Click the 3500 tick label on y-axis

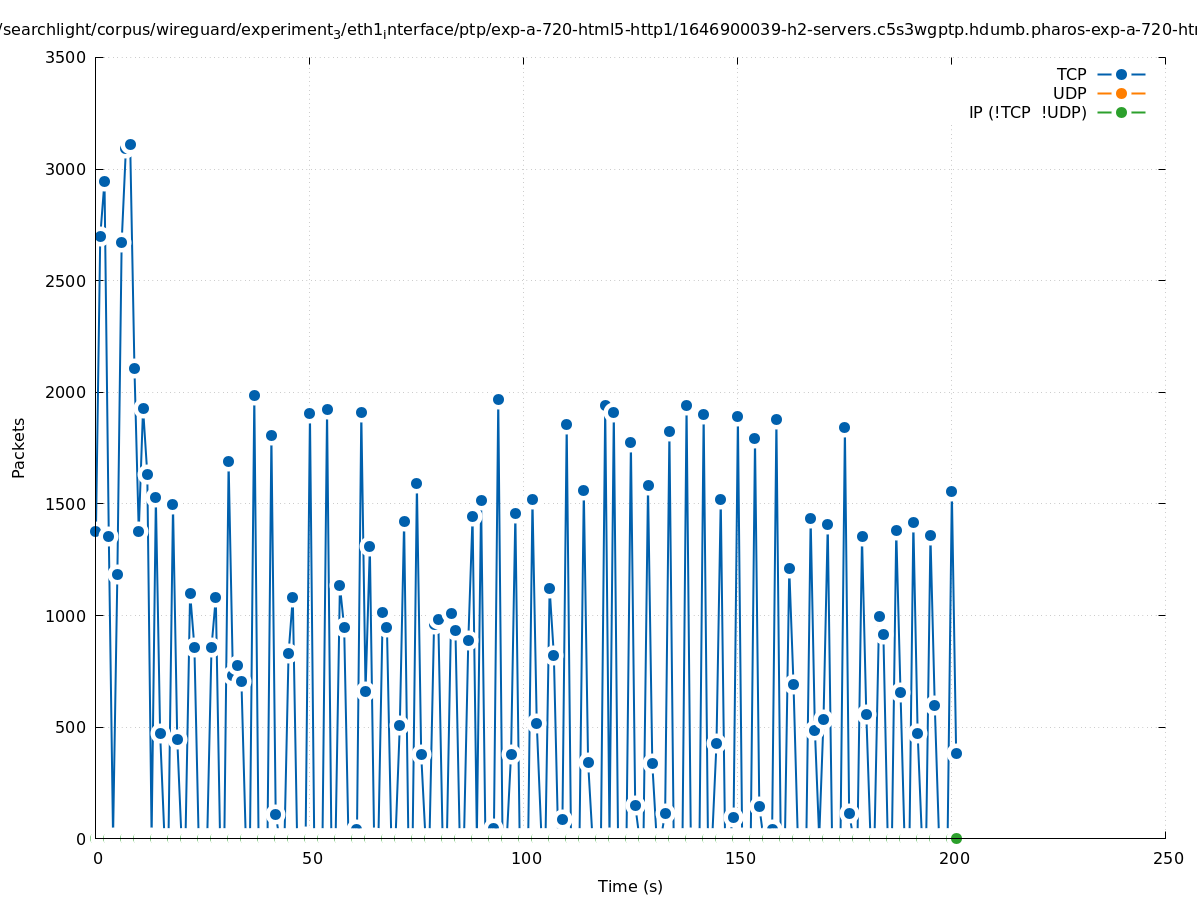tap(66, 57)
